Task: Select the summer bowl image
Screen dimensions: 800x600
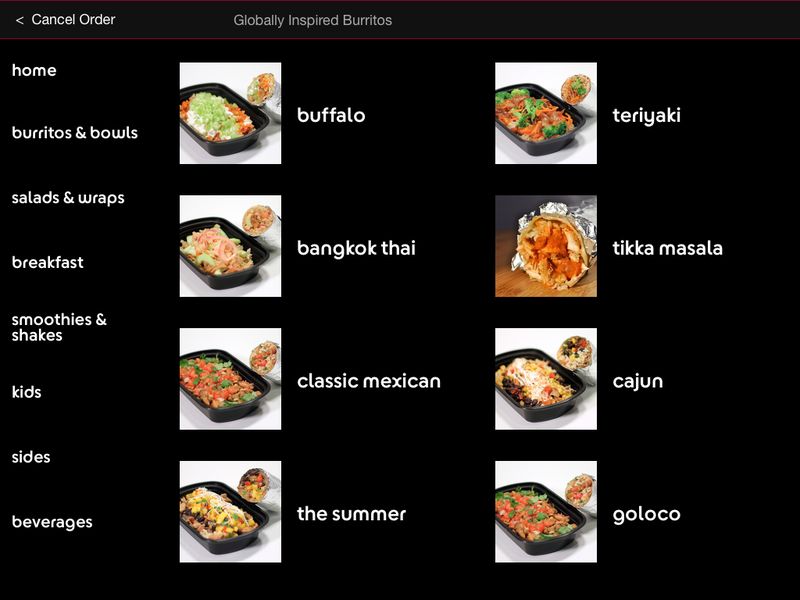Action: tap(230, 512)
